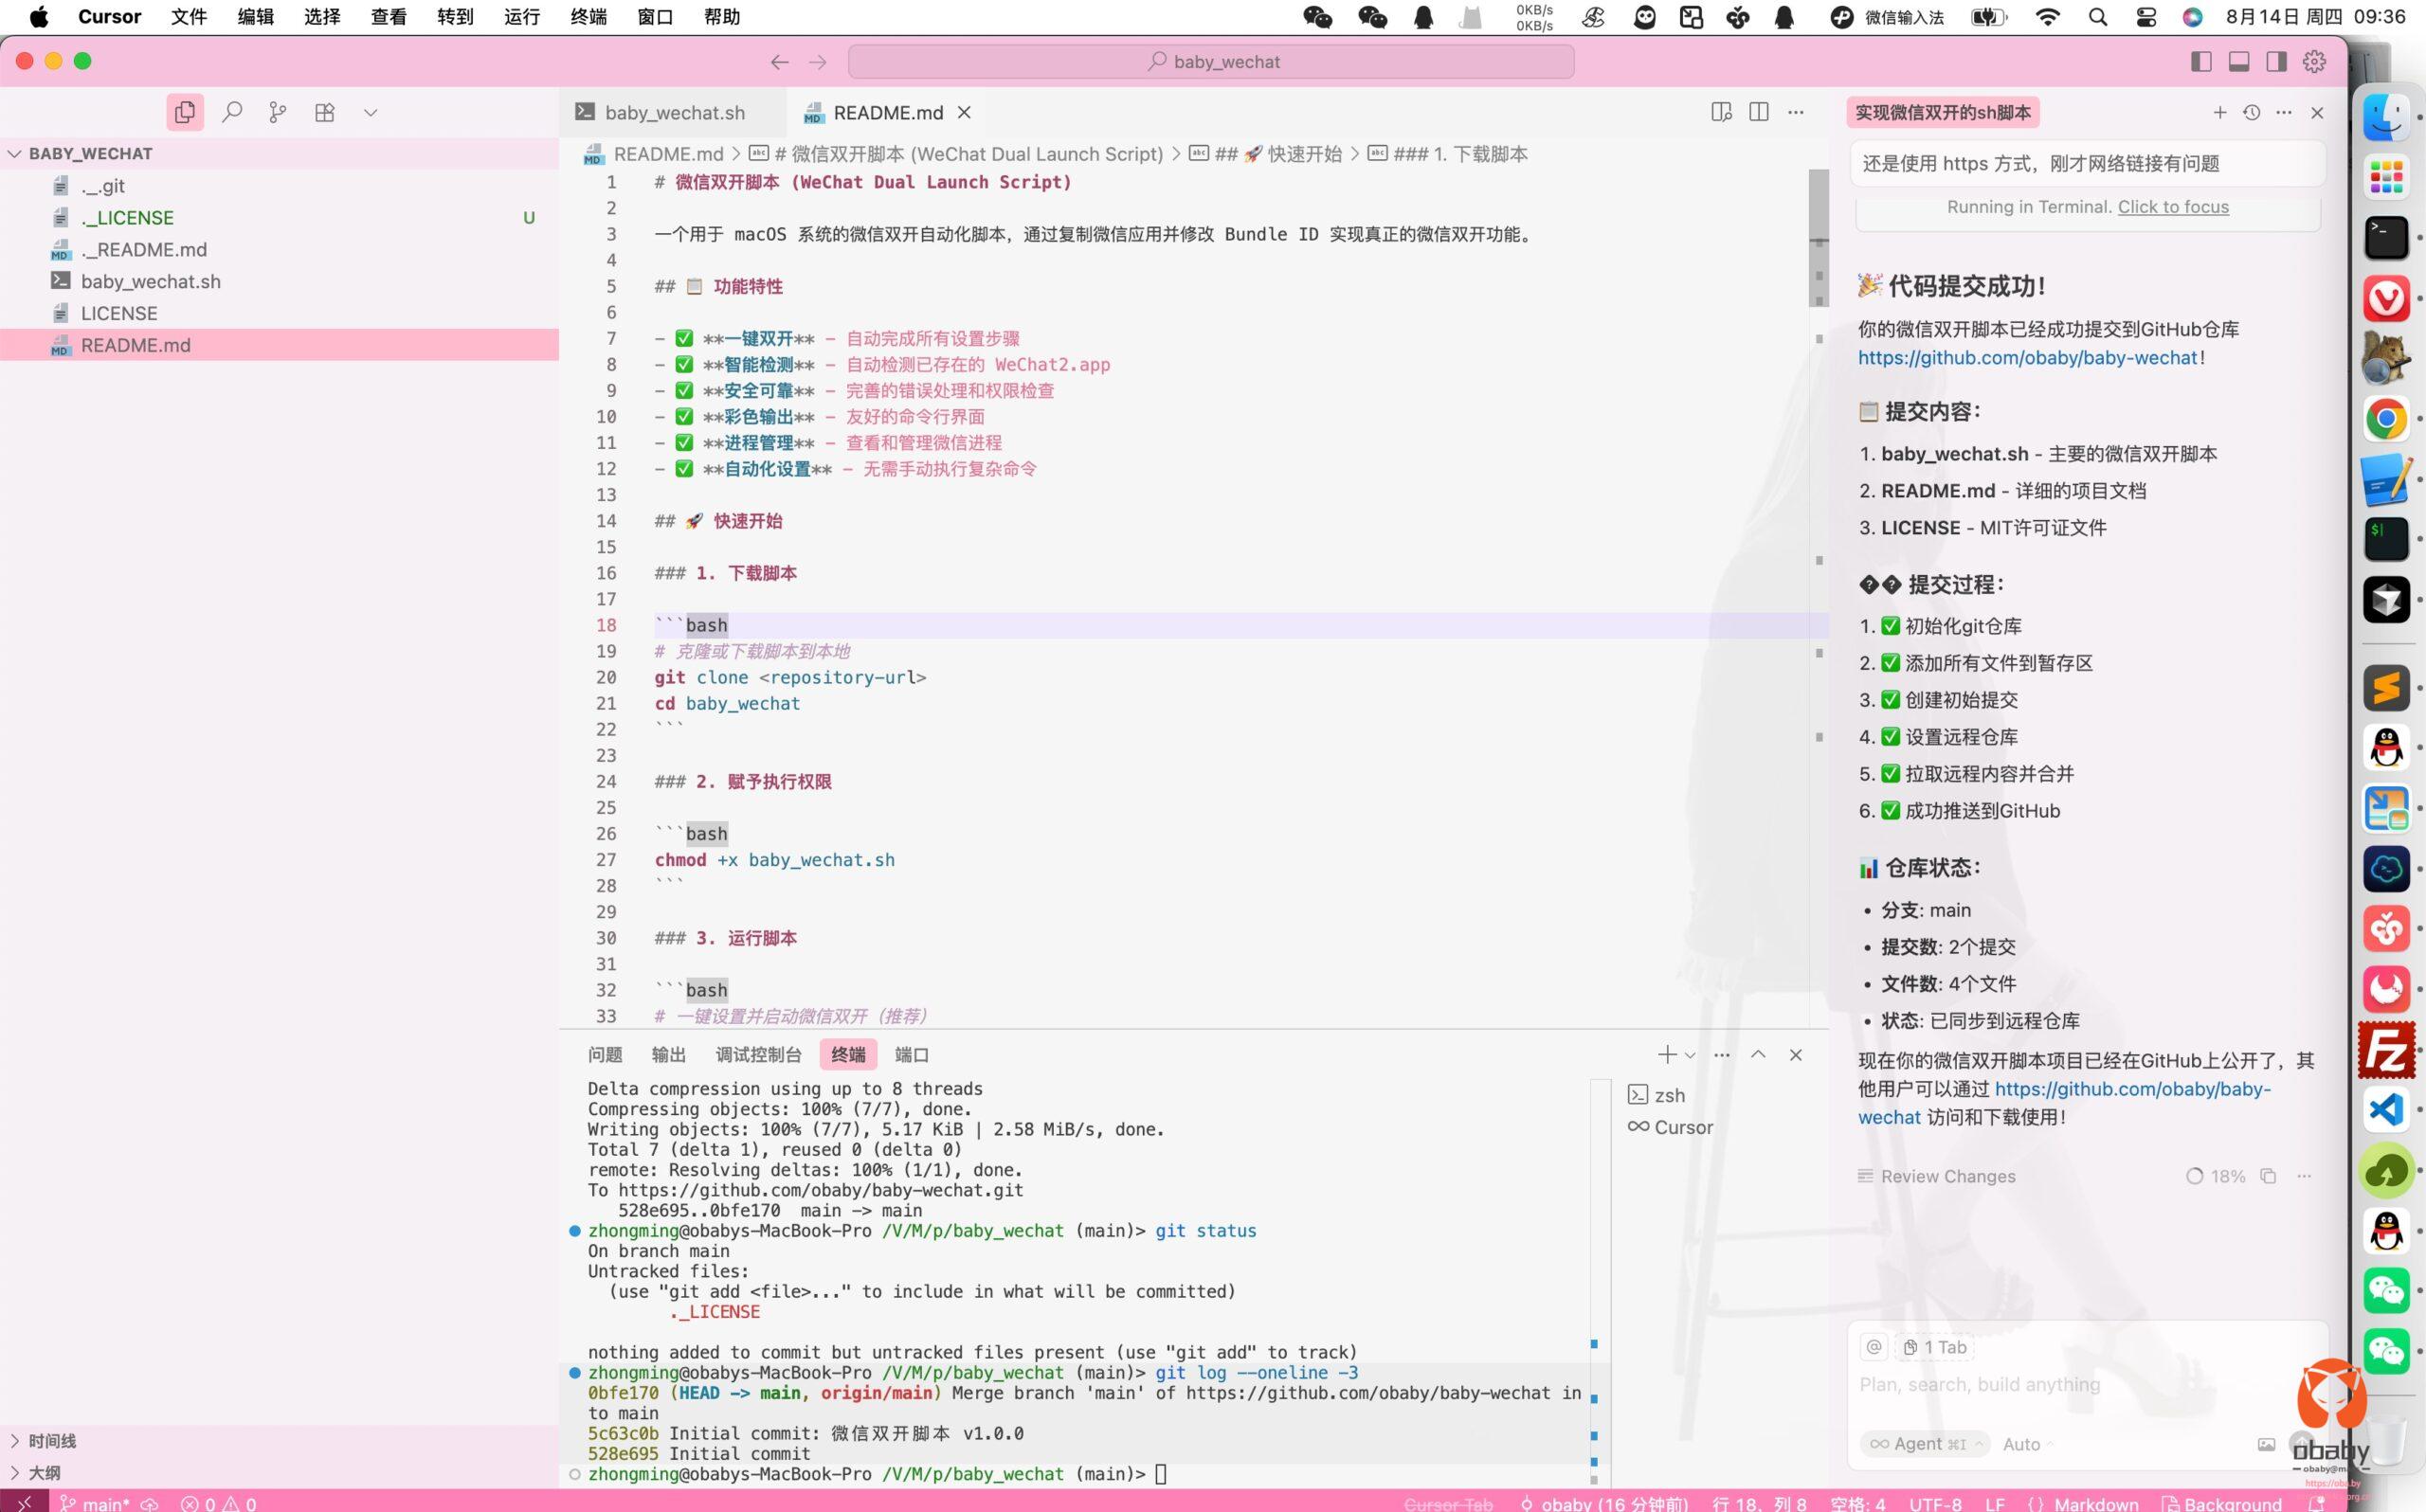Open the Agent mode dropdown
The image size is (2426, 1512).
point(1925,1444)
